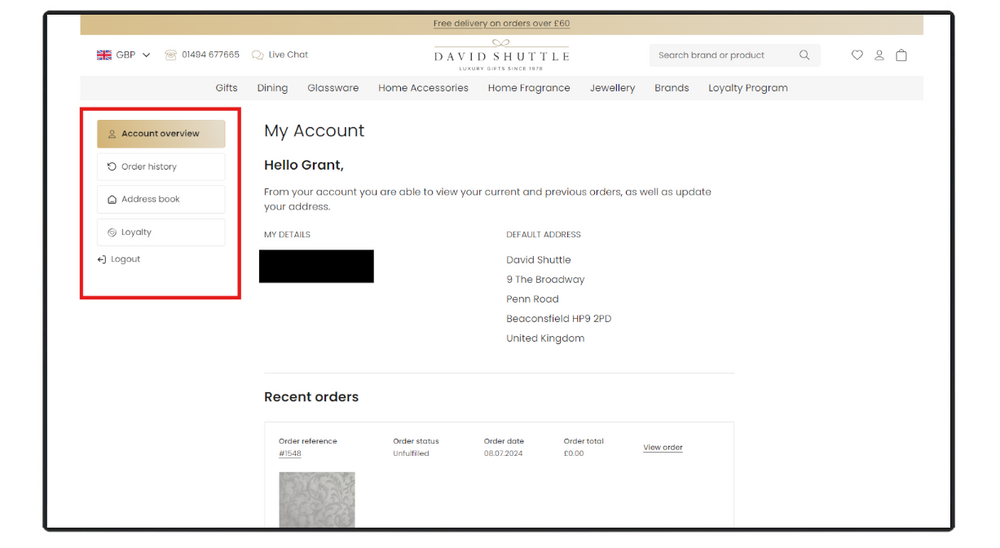Click in the Search brand or product field
Viewport: 1000px width, 548px height.
click(720, 56)
